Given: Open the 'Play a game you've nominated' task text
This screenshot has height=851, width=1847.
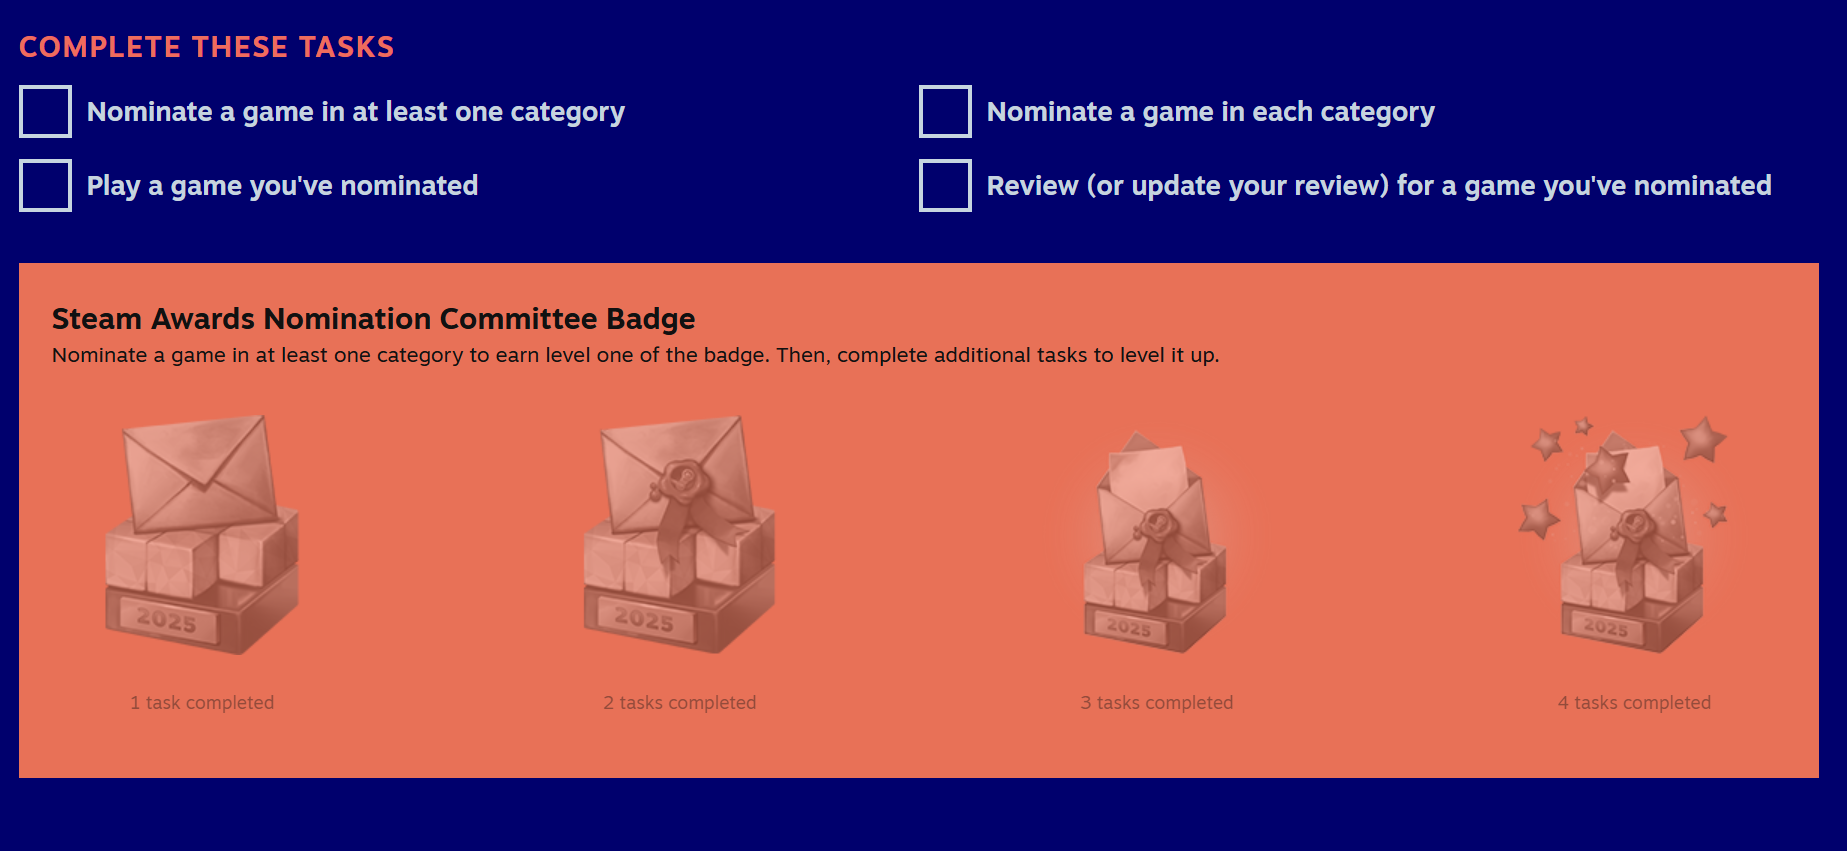Looking at the screenshot, I should point(282,186).
